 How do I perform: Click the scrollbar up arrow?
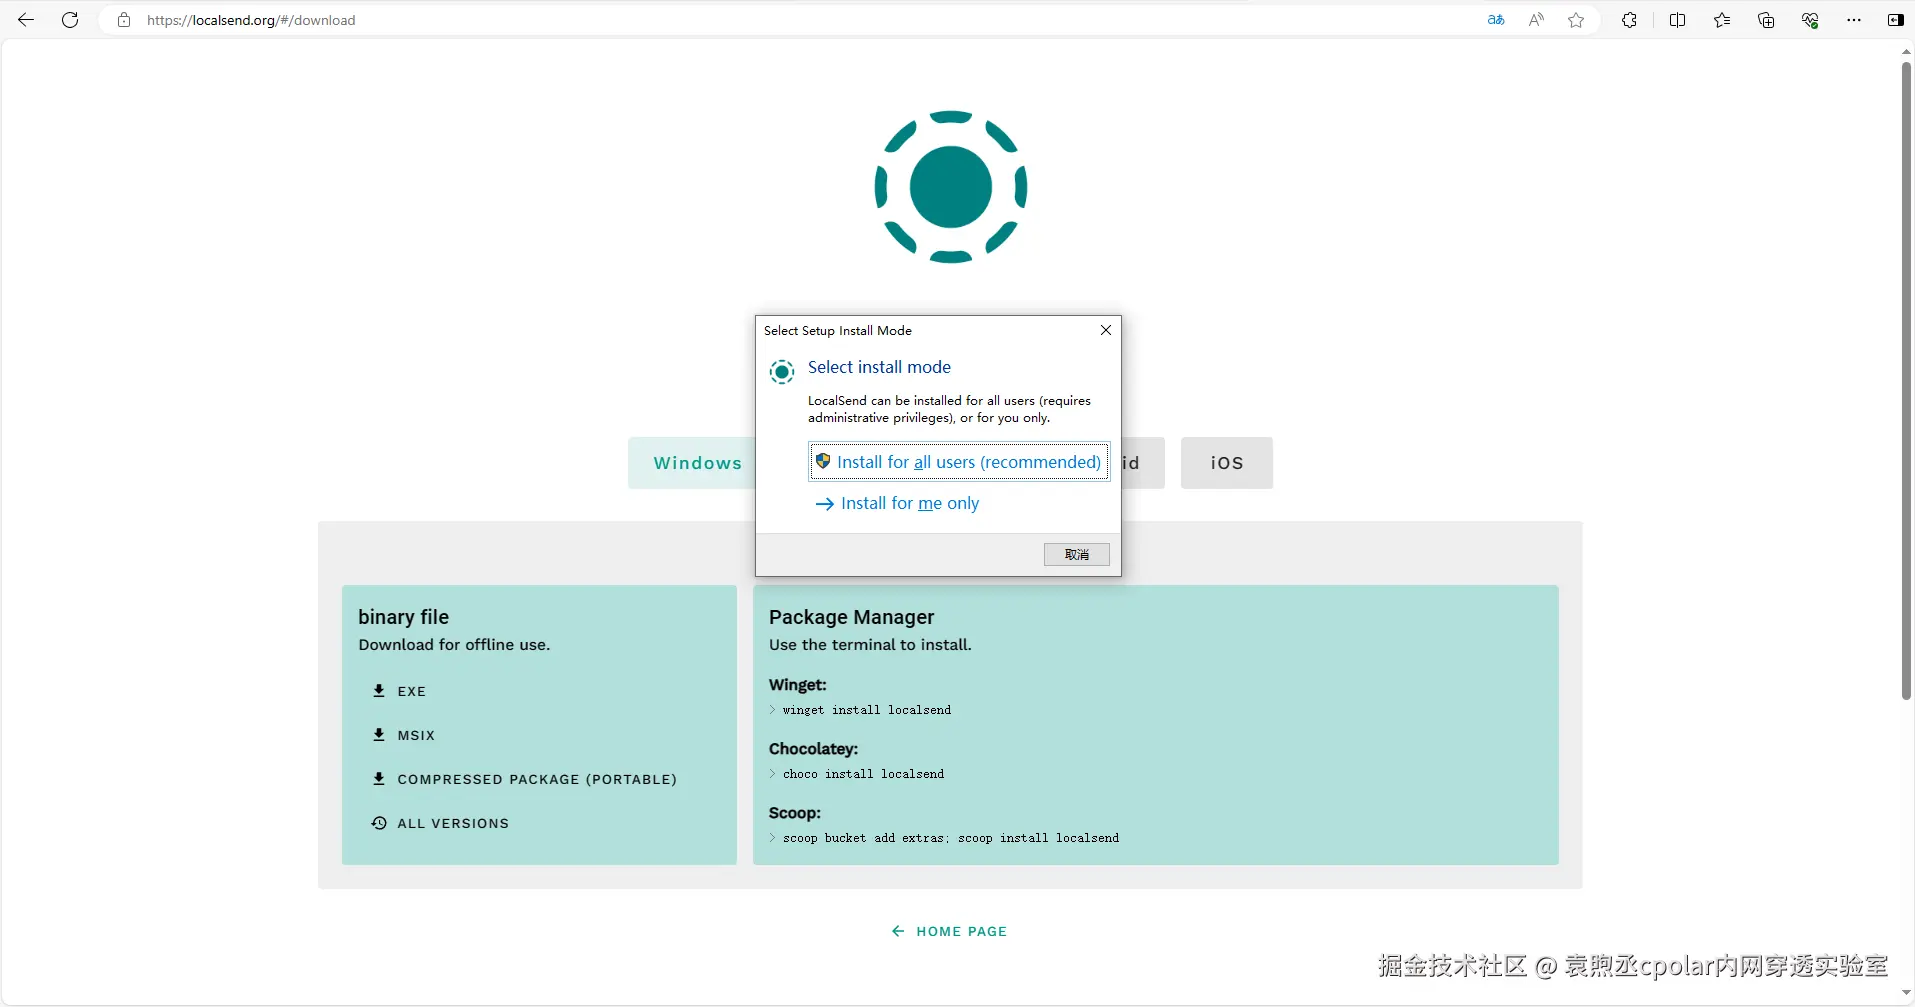point(1906,50)
